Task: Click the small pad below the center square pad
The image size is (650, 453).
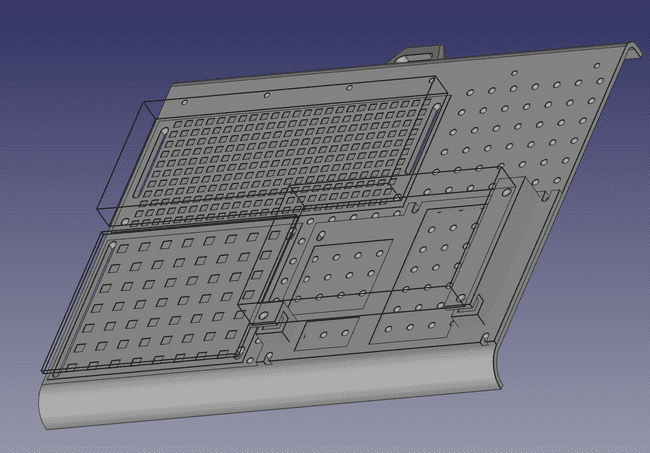Action: [x=327, y=333]
